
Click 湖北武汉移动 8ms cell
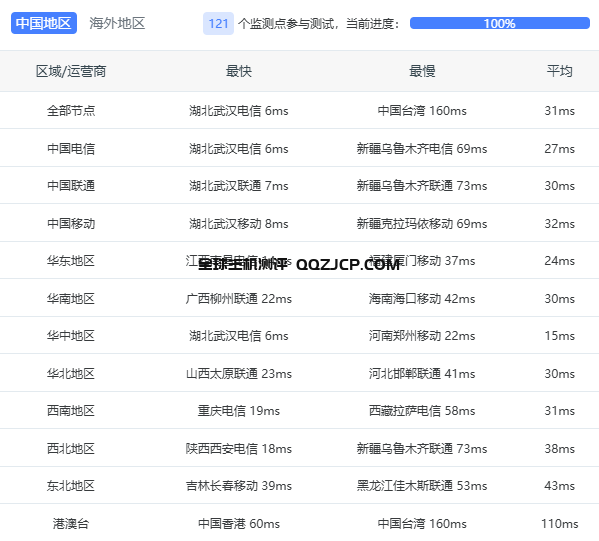coord(239,224)
